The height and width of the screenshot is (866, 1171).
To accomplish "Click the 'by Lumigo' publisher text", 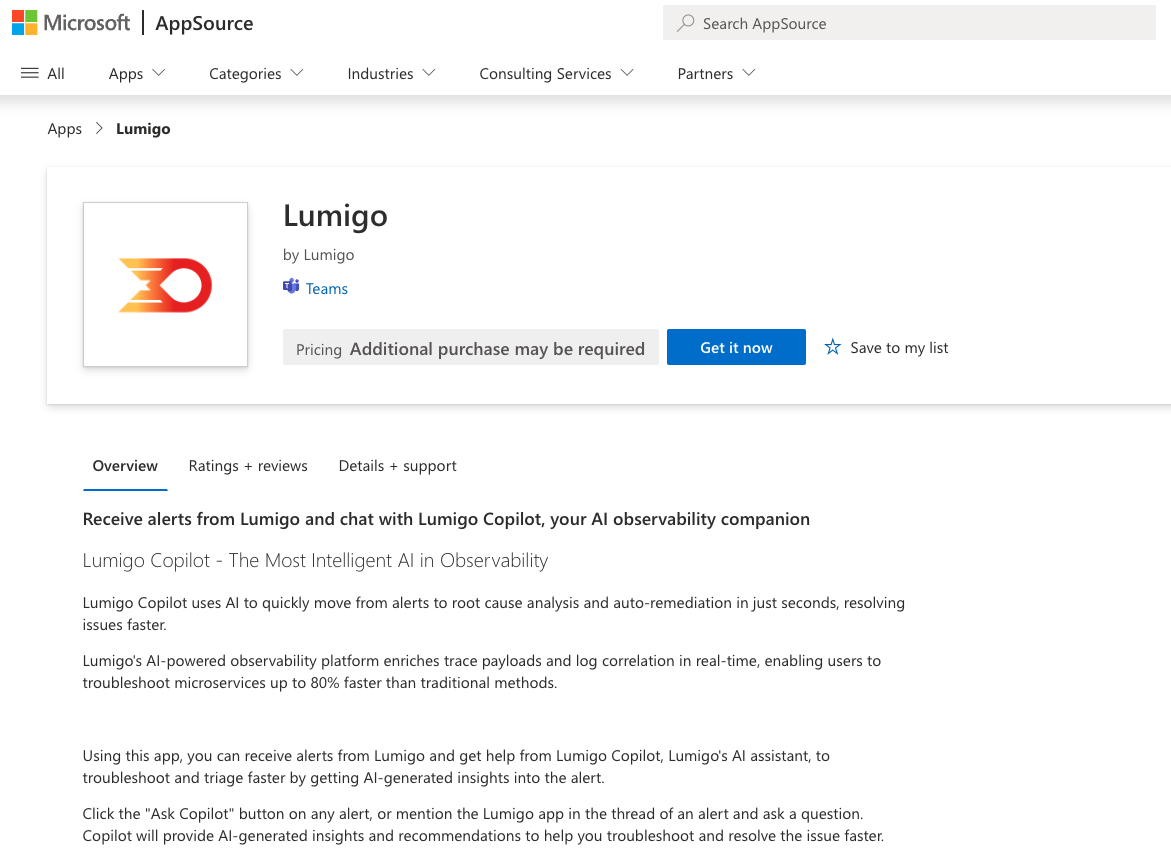I will [x=318, y=255].
